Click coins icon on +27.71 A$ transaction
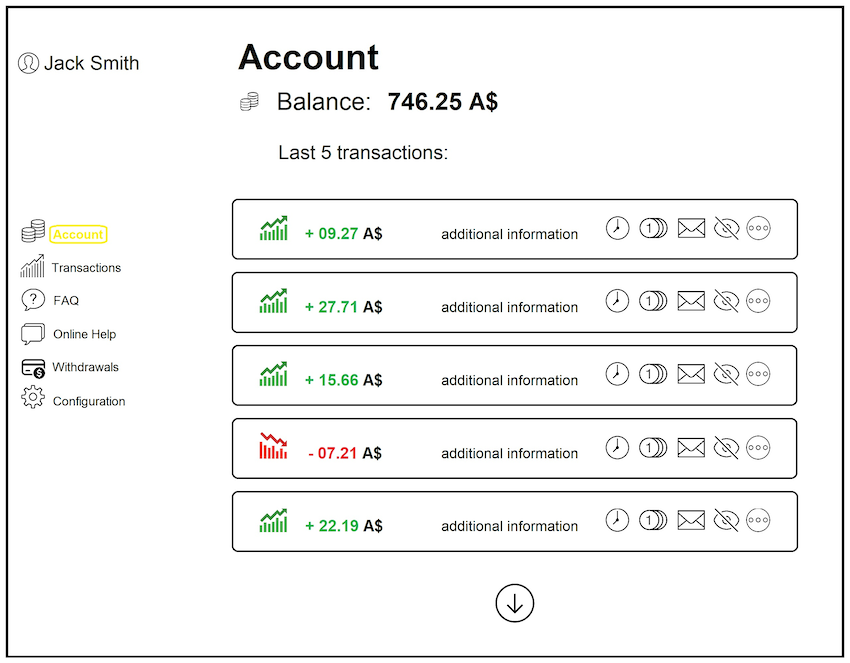Image resolution: width=850 pixels, height=663 pixels. (x=653, y=301)
